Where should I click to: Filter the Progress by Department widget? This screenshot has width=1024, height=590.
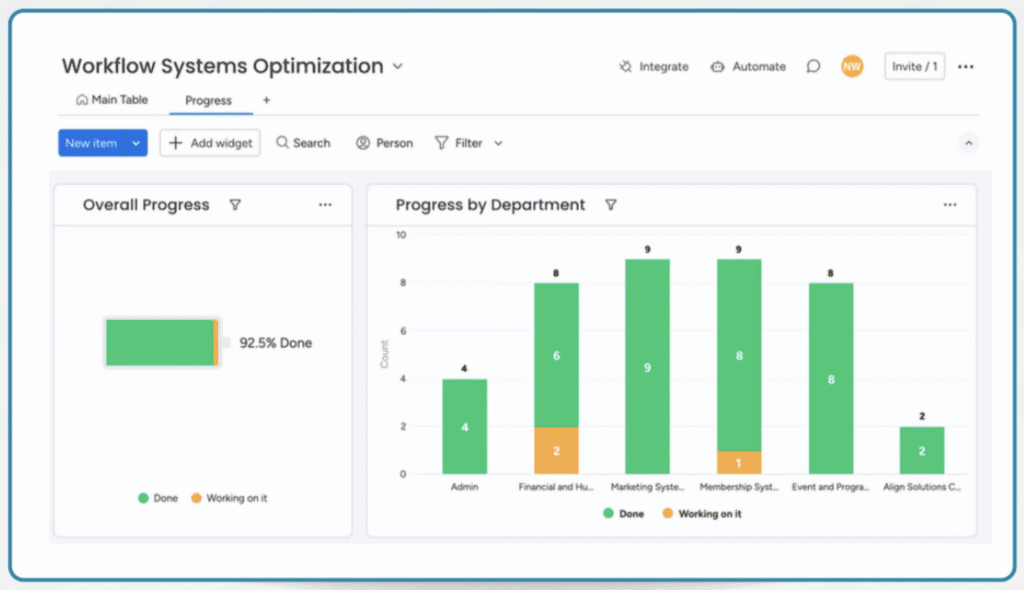(x=610, y=205)
